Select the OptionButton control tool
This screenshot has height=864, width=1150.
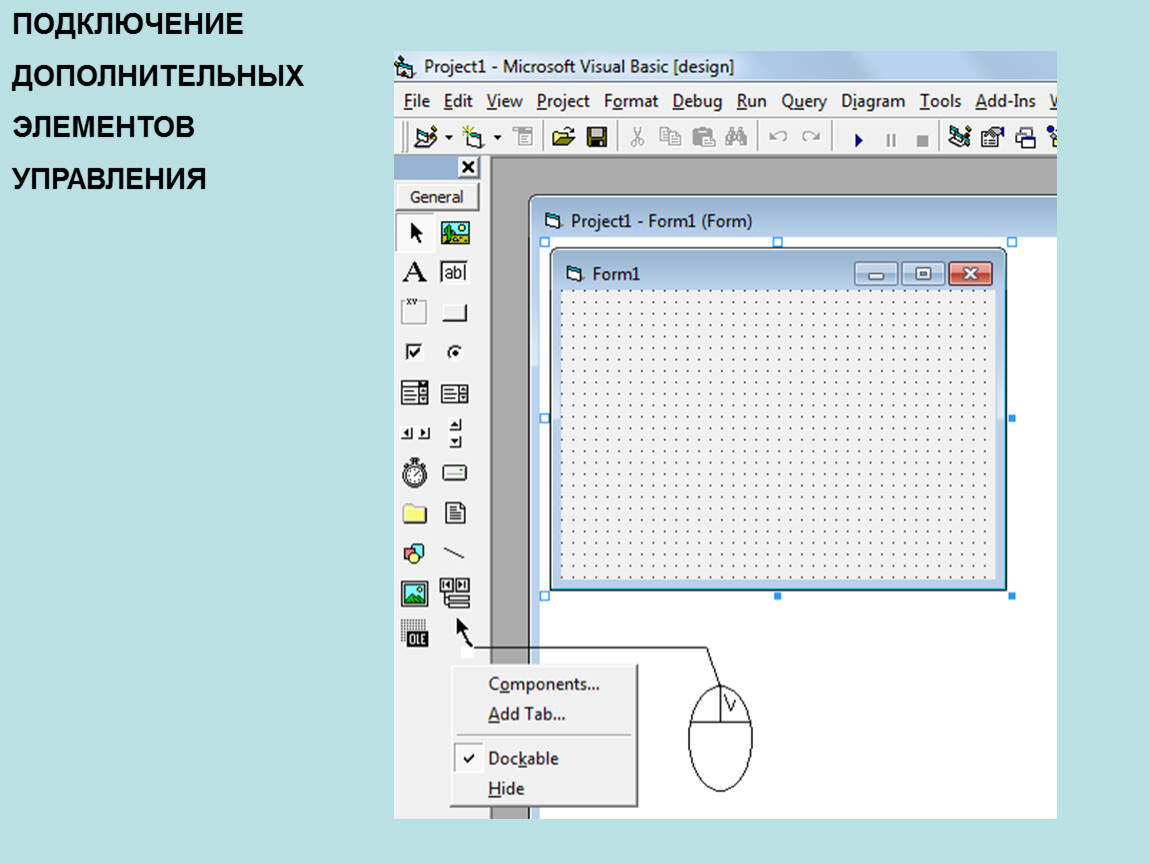[455, 352]
